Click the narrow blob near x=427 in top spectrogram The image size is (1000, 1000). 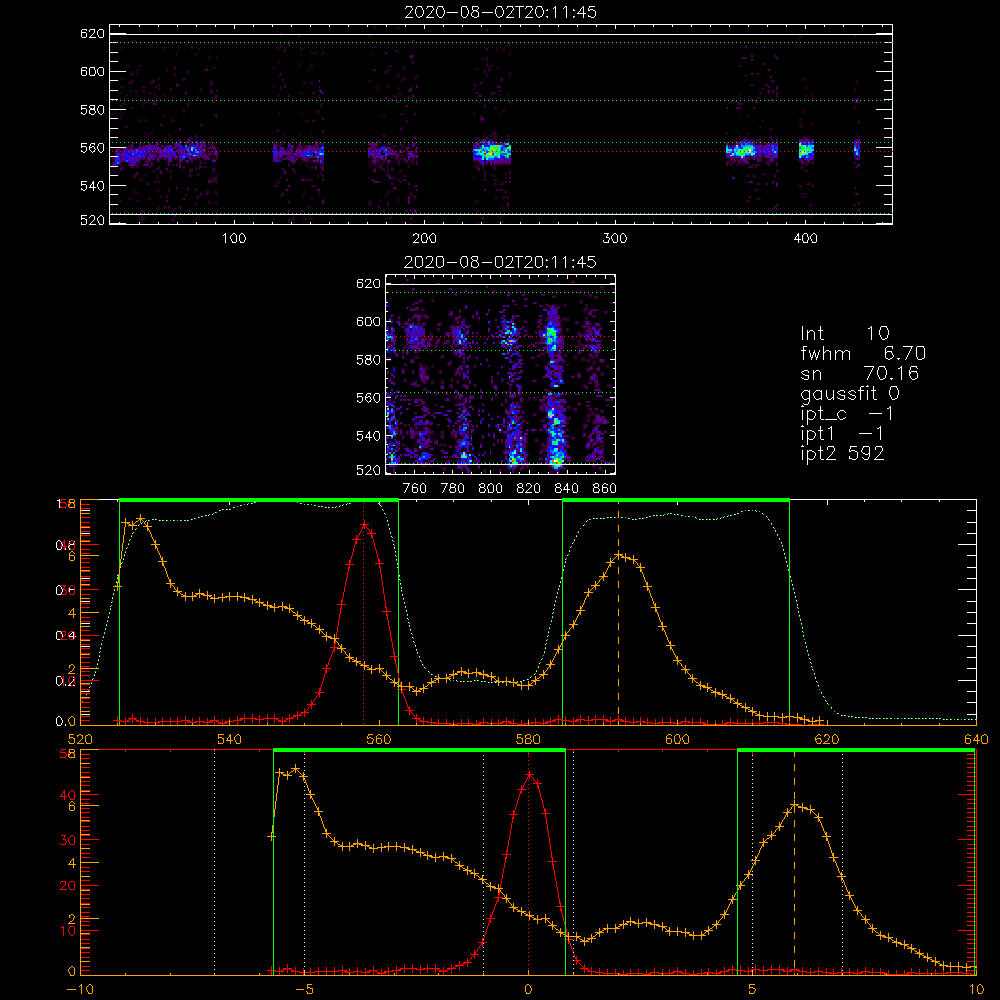coord(857,151)
